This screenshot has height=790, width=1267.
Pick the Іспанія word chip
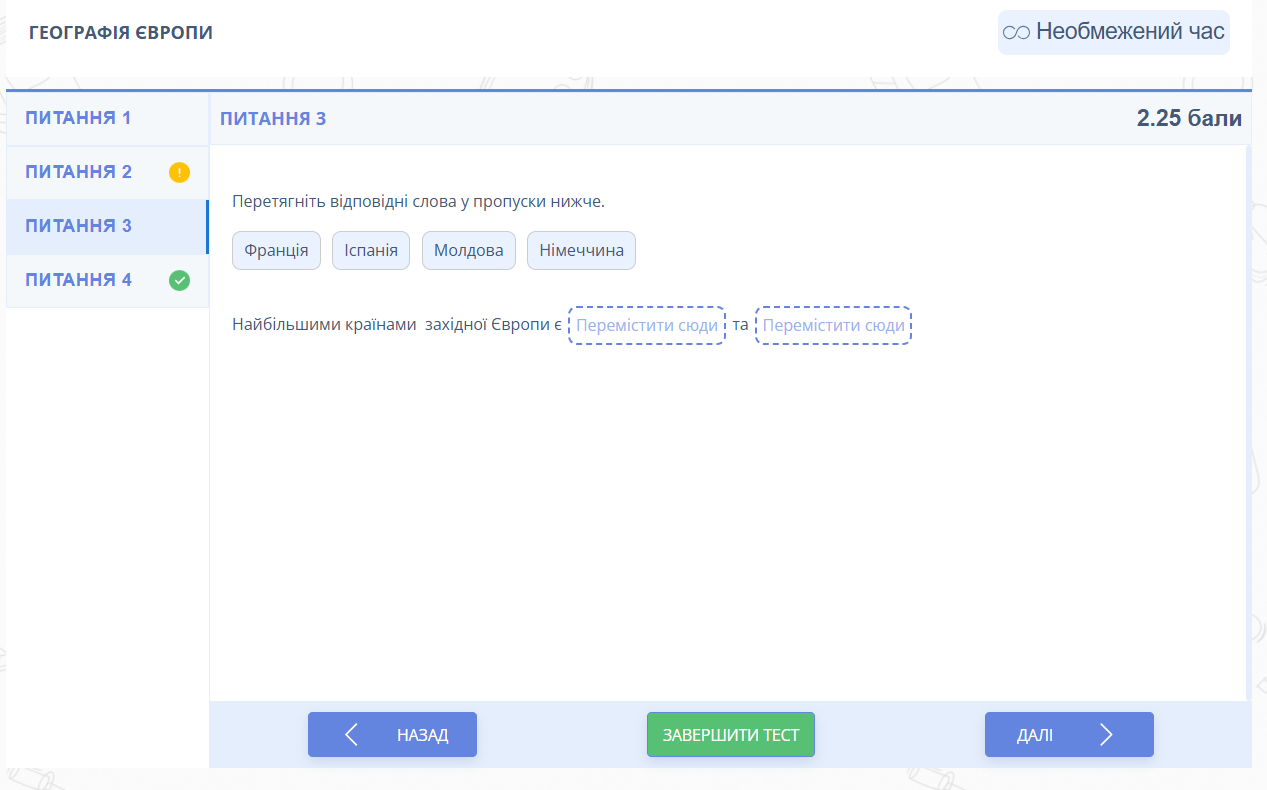point(370,250)
